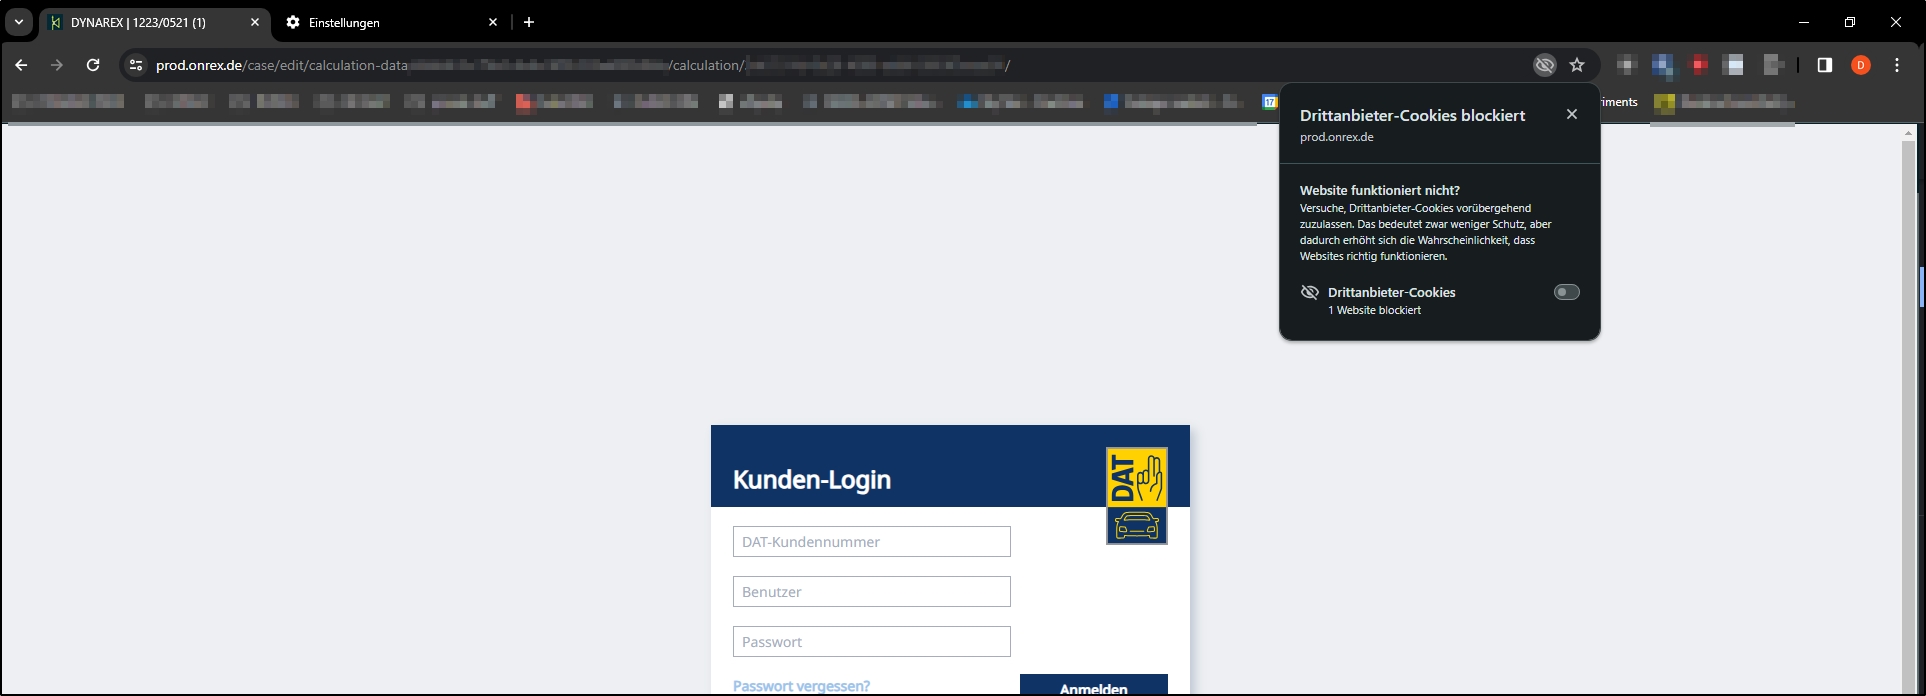Close the Drittanbieter-Cookies blockiert popup
1926x696 pixels.
(1571, 114)
